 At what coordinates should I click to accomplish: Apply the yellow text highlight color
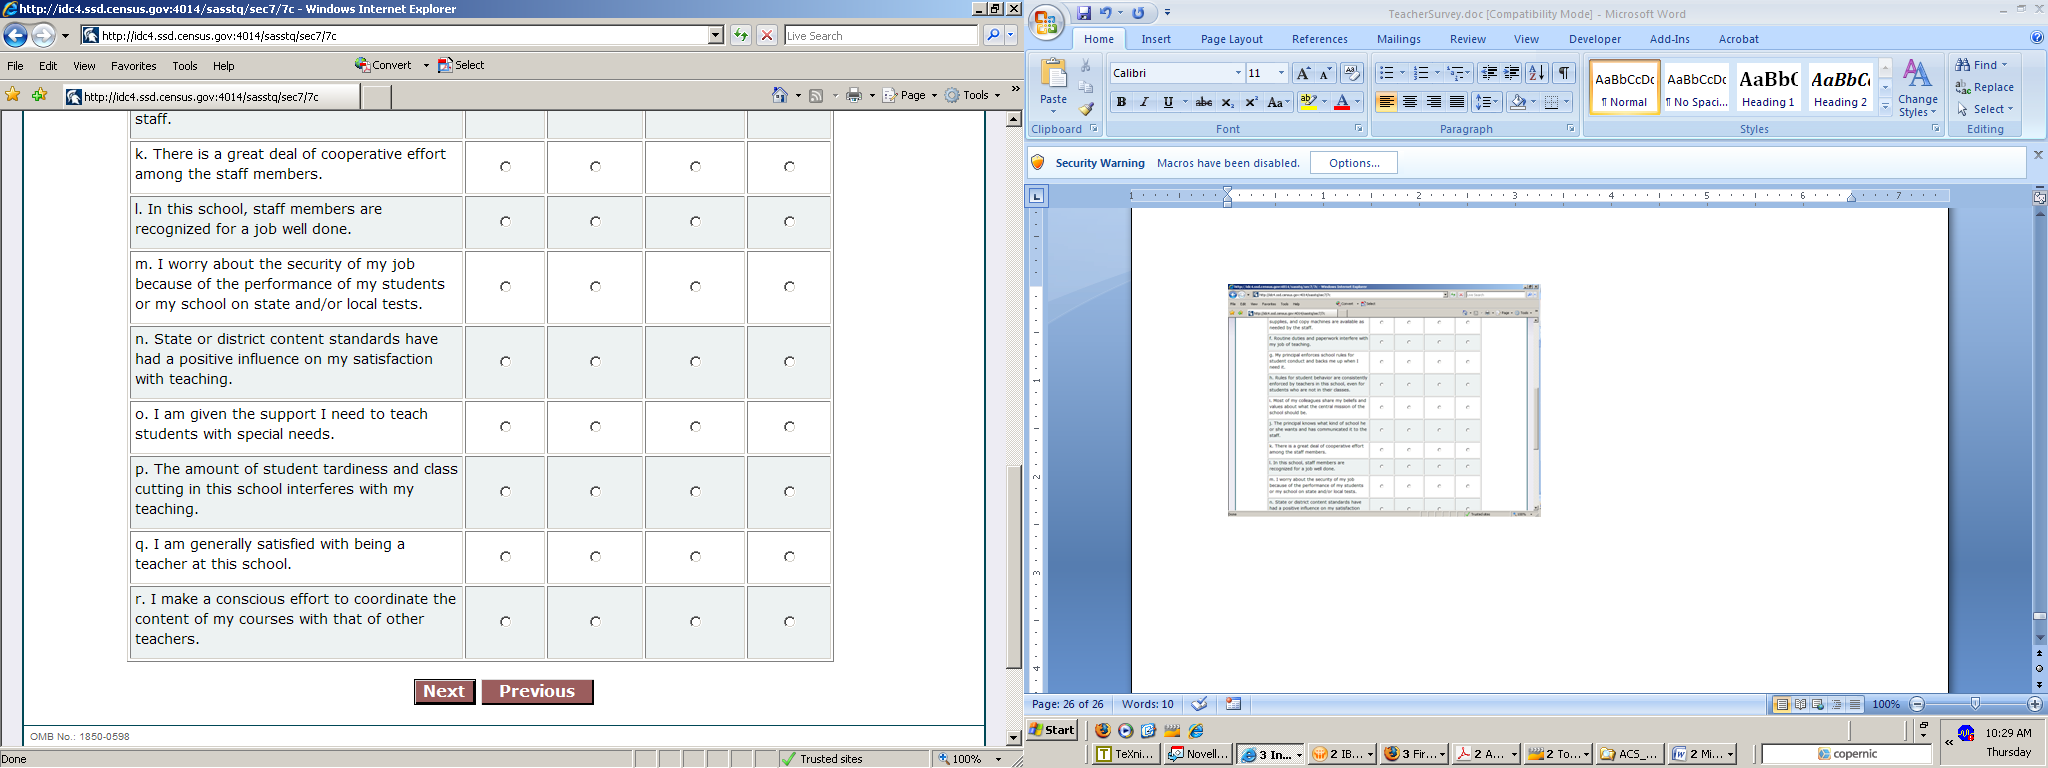point(1308,102)
